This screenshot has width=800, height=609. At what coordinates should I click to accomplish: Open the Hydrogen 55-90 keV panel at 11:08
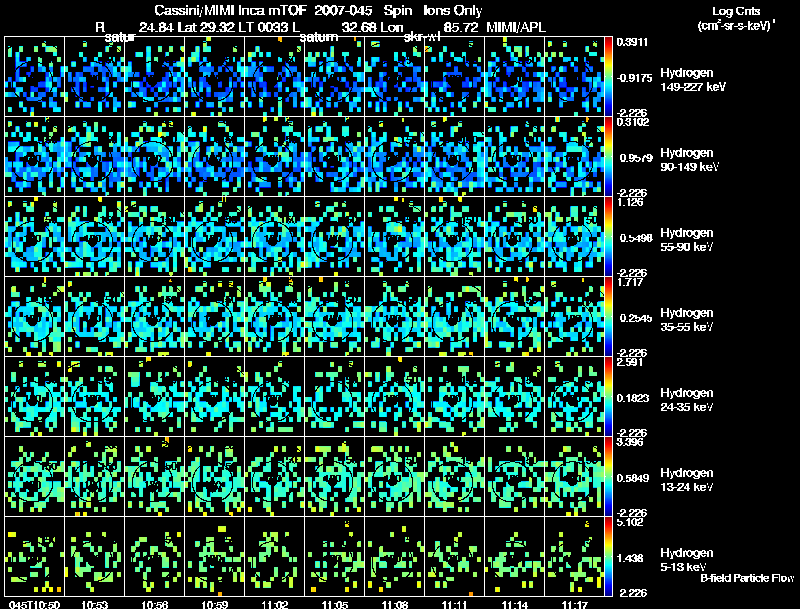point(394,236)
